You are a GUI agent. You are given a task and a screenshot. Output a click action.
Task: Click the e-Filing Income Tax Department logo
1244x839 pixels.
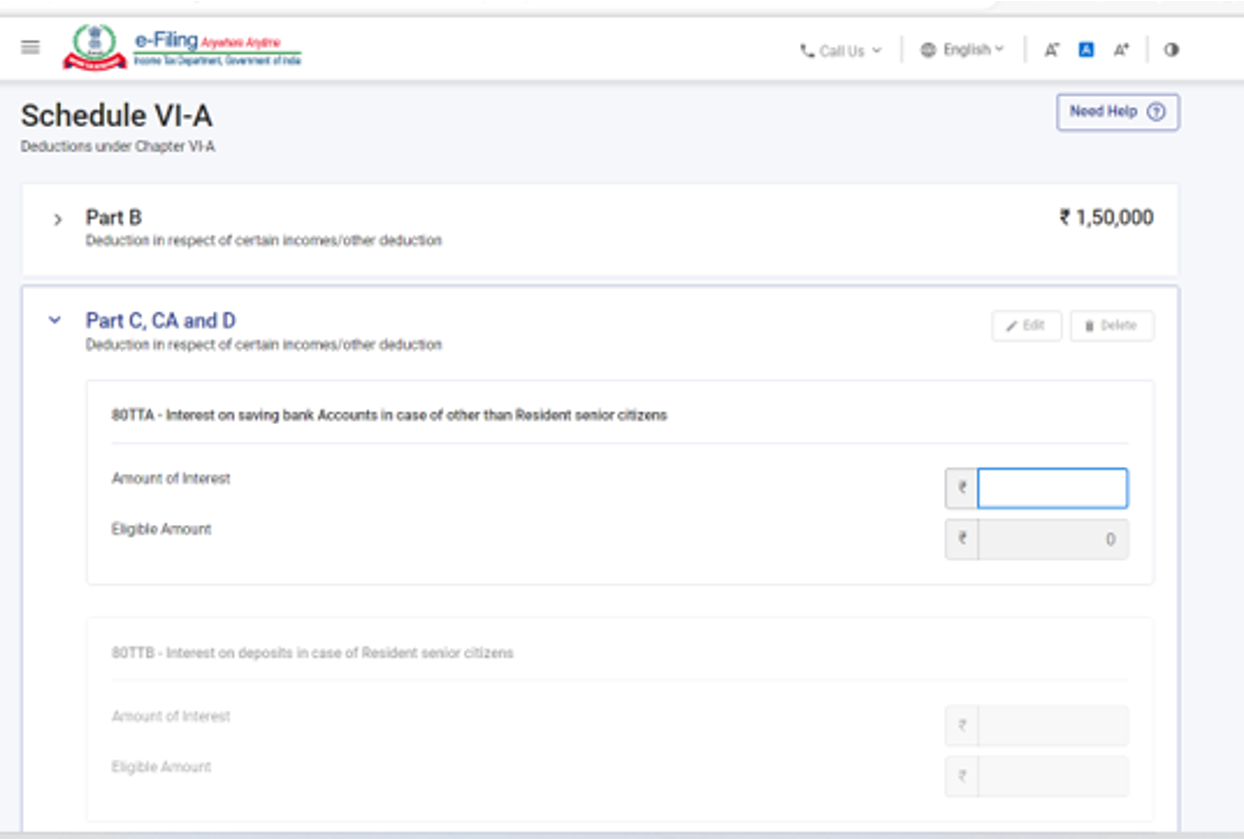[x=182, y=48]
